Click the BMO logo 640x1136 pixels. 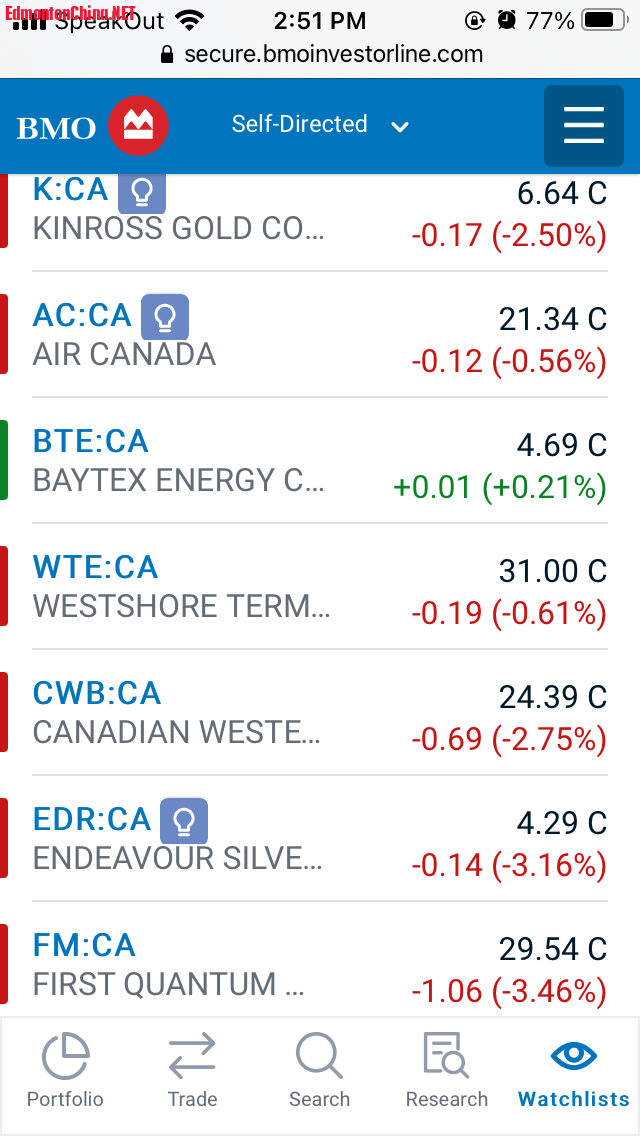(x=92, y=127)
